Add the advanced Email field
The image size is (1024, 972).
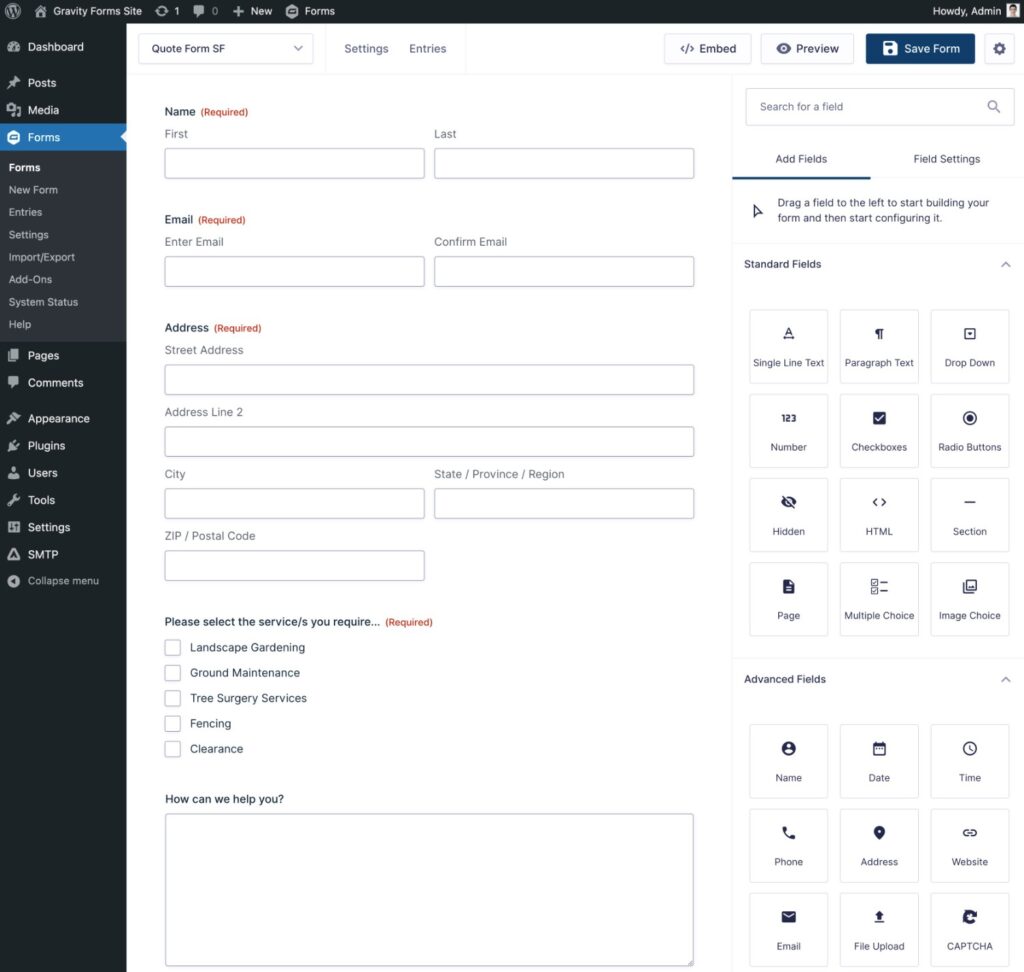click(788, 930)
